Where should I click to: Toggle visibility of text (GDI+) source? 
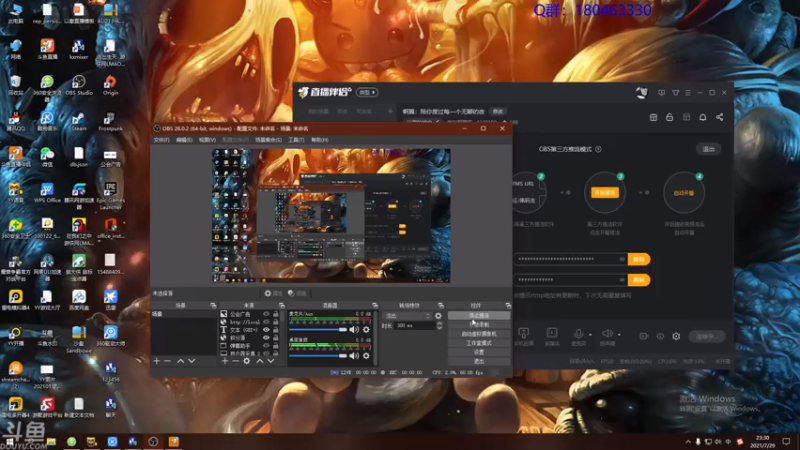tap(266, 330)
